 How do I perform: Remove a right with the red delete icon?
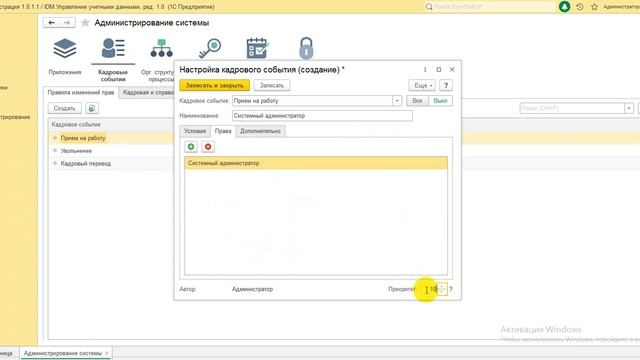[x=208, y=147]
